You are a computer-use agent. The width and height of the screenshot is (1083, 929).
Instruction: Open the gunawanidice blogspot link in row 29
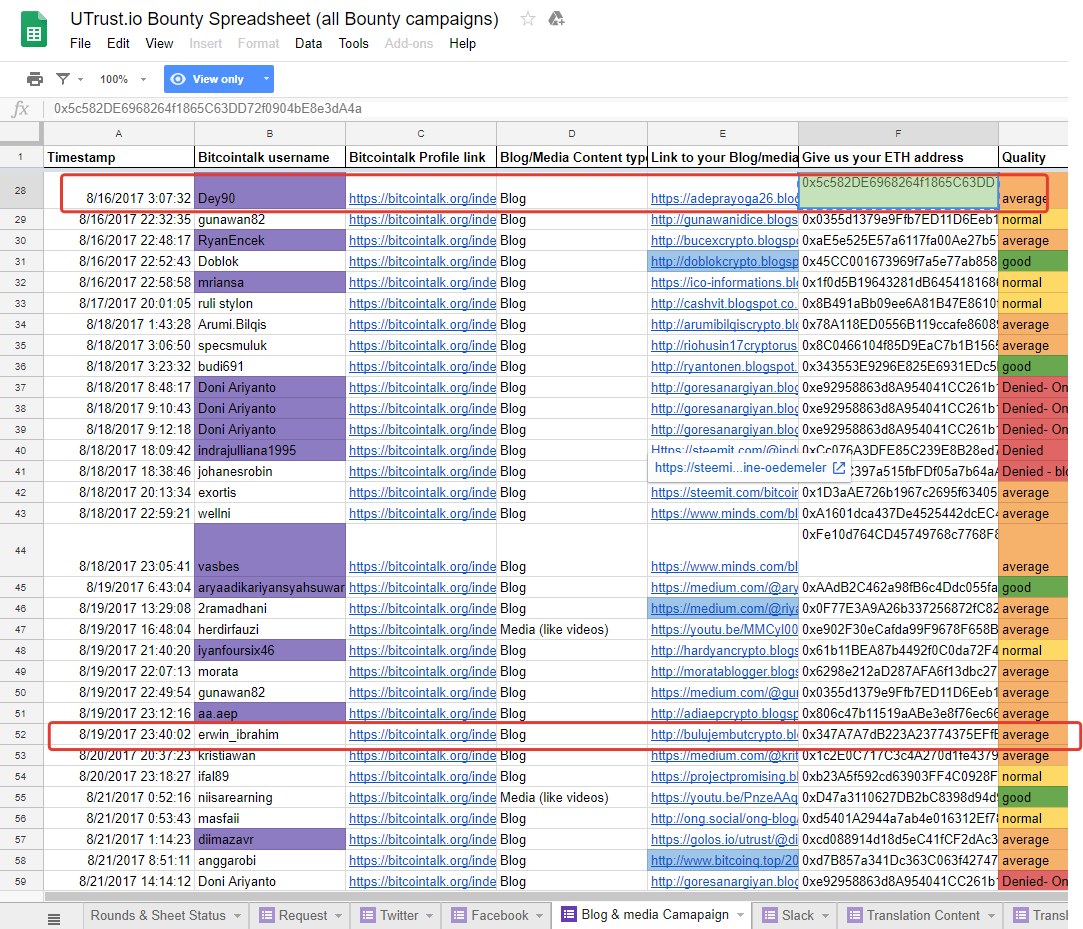[724, 220]
